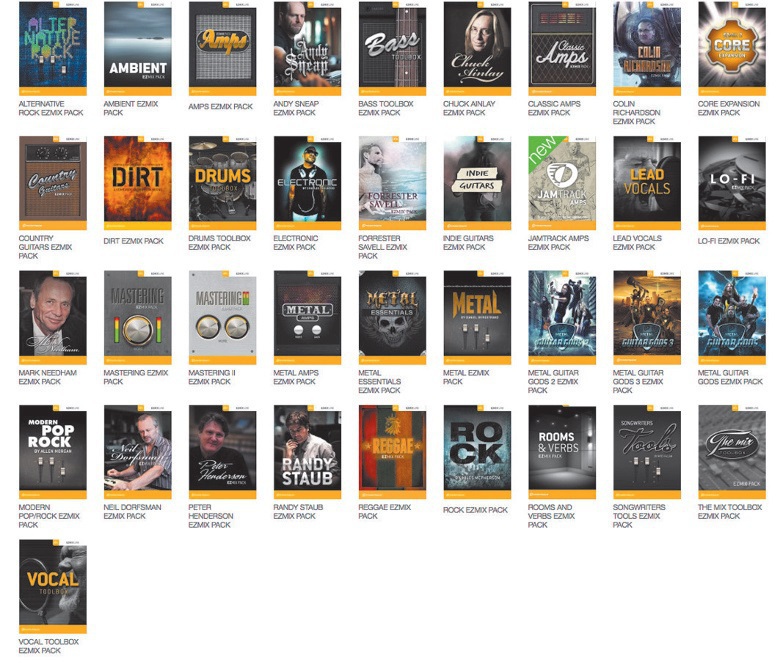Viewport: 783px width, 664px height.
Task: Open the Peter Henderson pack cover
Action: pyautogui.click(x=222, y=452)
